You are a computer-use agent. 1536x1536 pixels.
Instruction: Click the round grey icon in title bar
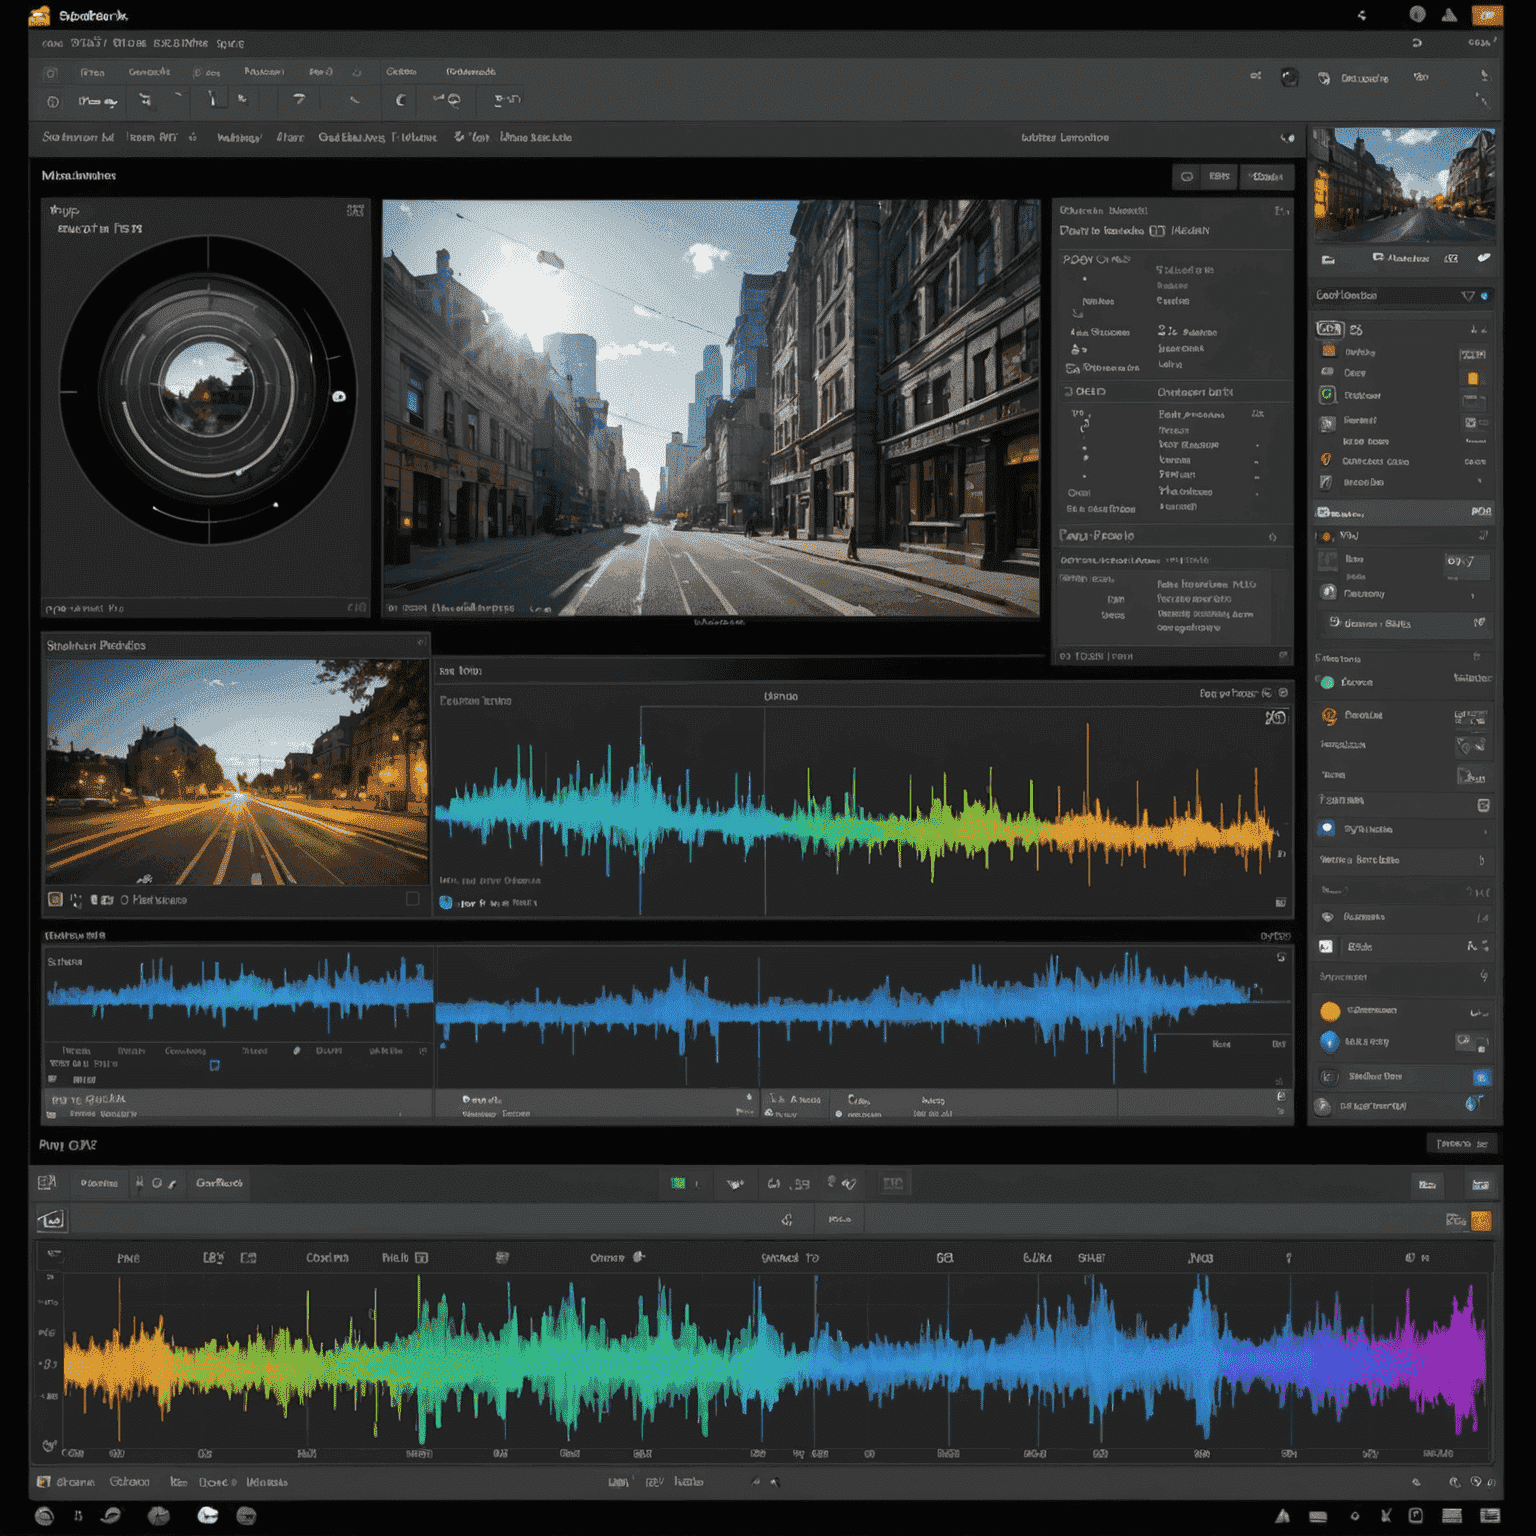1417,14
